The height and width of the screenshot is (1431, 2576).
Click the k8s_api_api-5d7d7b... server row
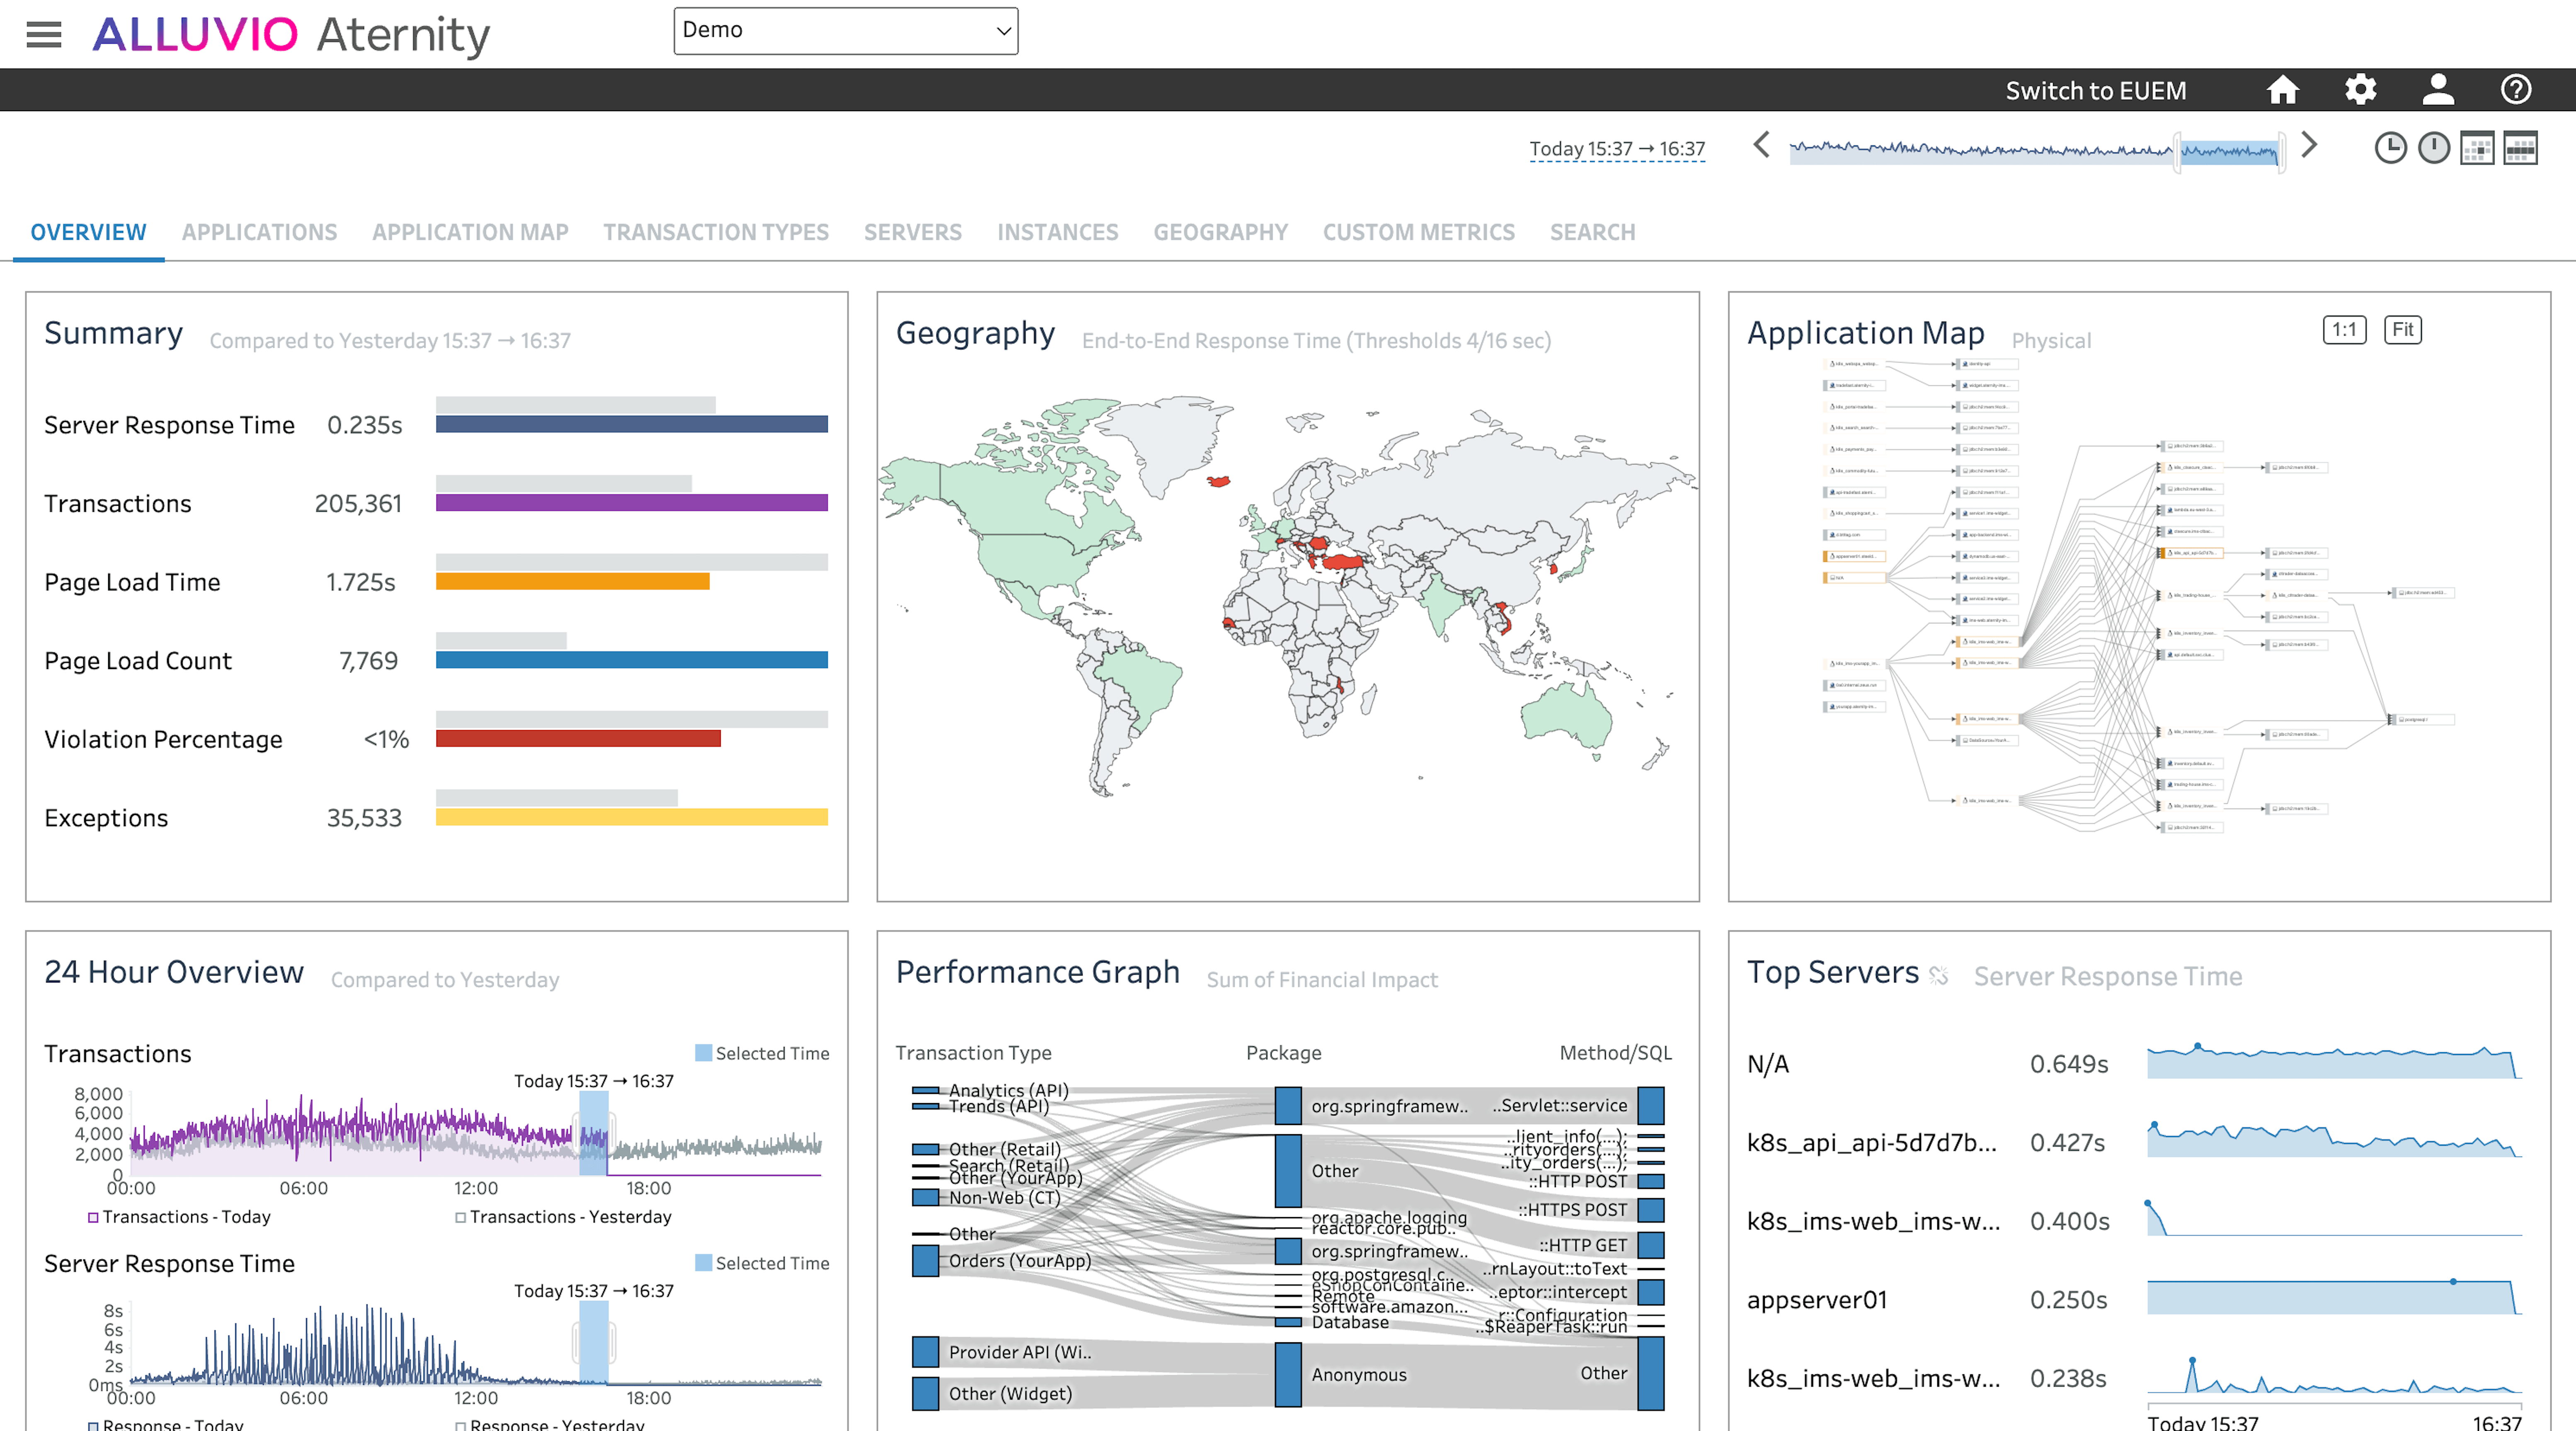click(x=2134, y=1142)
